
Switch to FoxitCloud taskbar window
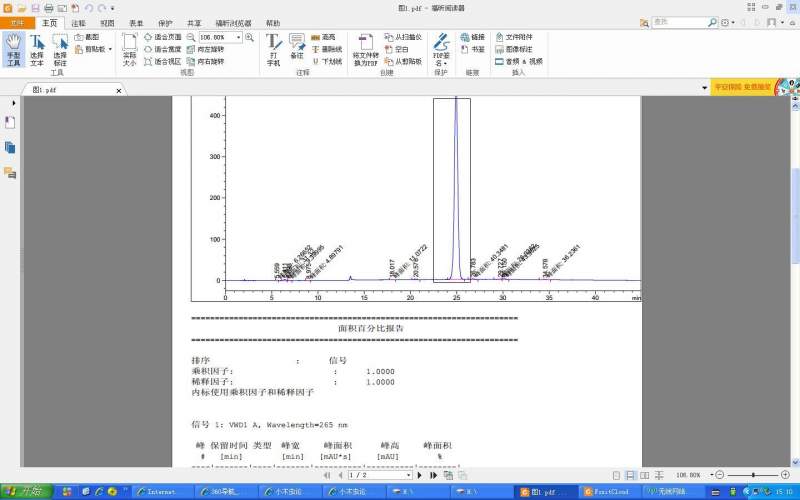610,492
